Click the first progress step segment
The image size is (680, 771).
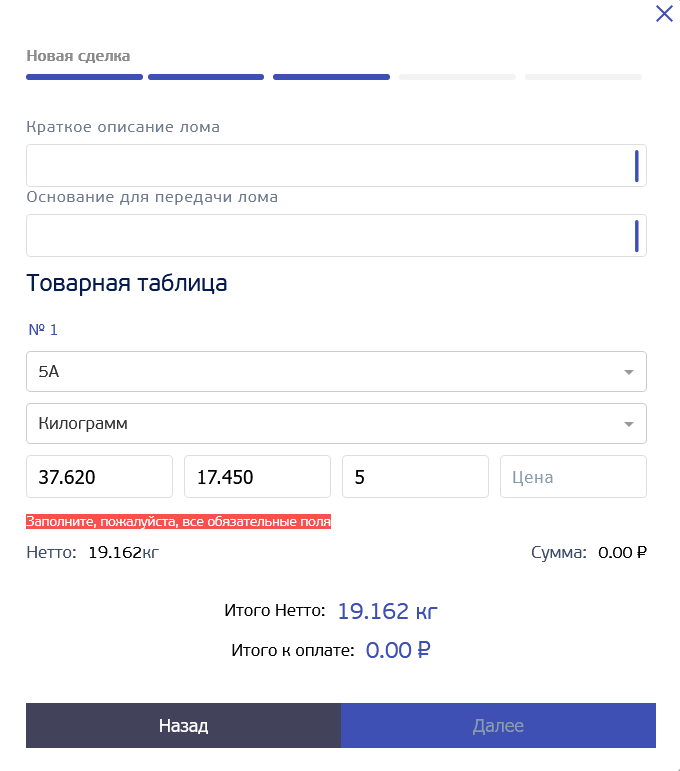pos(84,76)
